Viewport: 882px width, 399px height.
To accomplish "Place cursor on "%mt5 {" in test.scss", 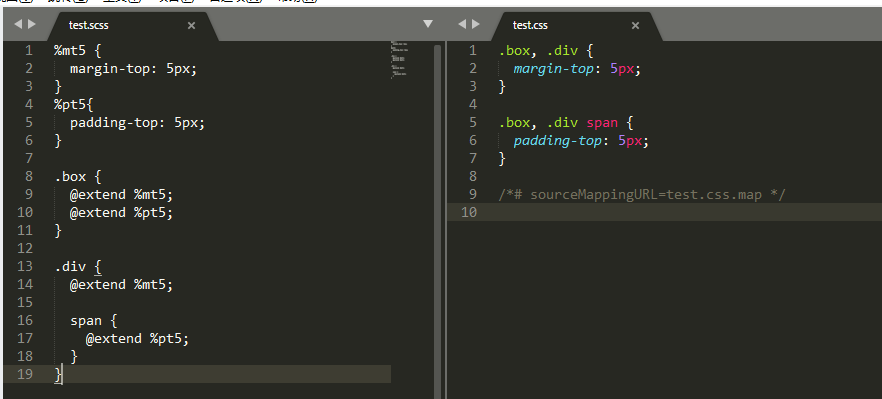I will coord(78,51).
